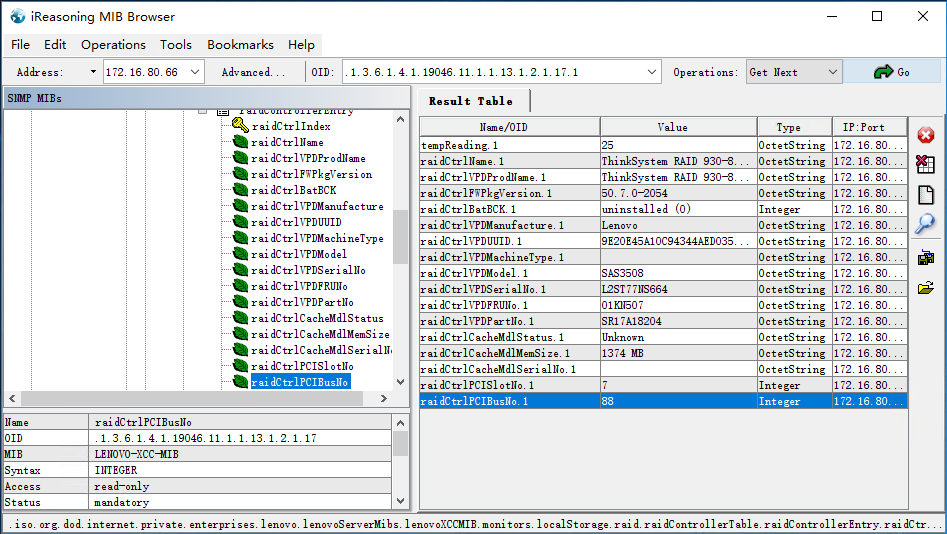Click the red stop operation icon
Image resolution: width=947 pixels, height=534 pixels.
(x=925, y=135)
